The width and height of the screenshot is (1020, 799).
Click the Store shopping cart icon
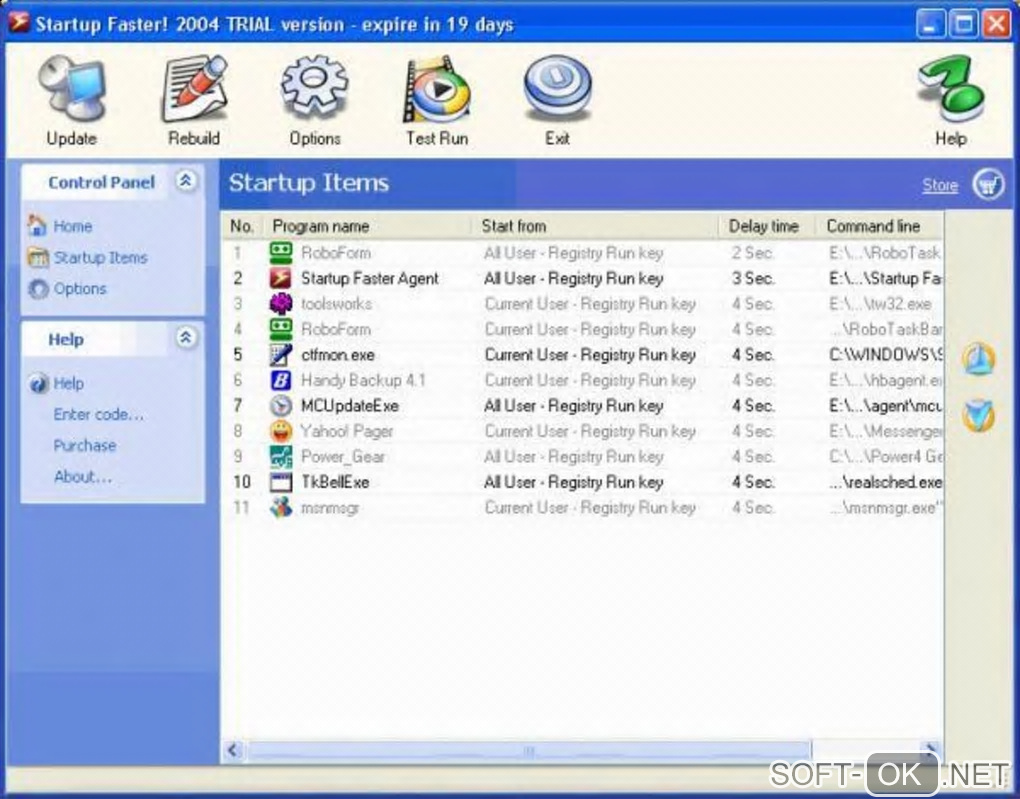pyautogui.click(x=988, y=185)
